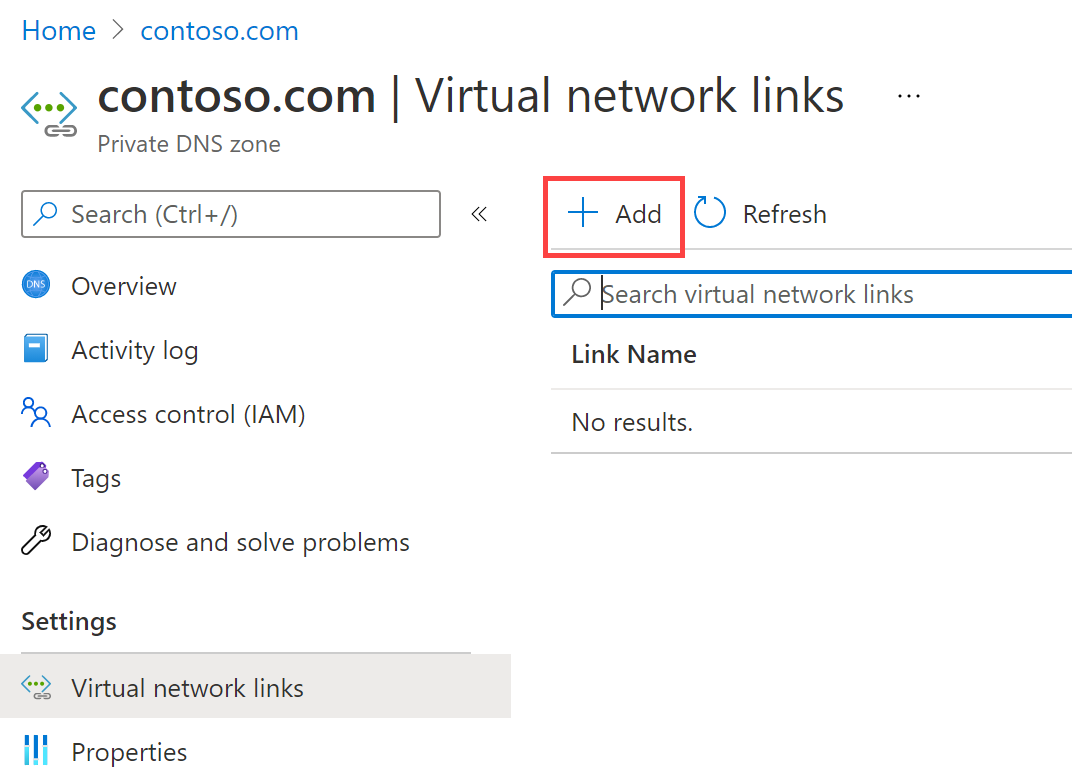Click the Refresh button label
The image size is (1072, 784).
(x=784, y=213)
